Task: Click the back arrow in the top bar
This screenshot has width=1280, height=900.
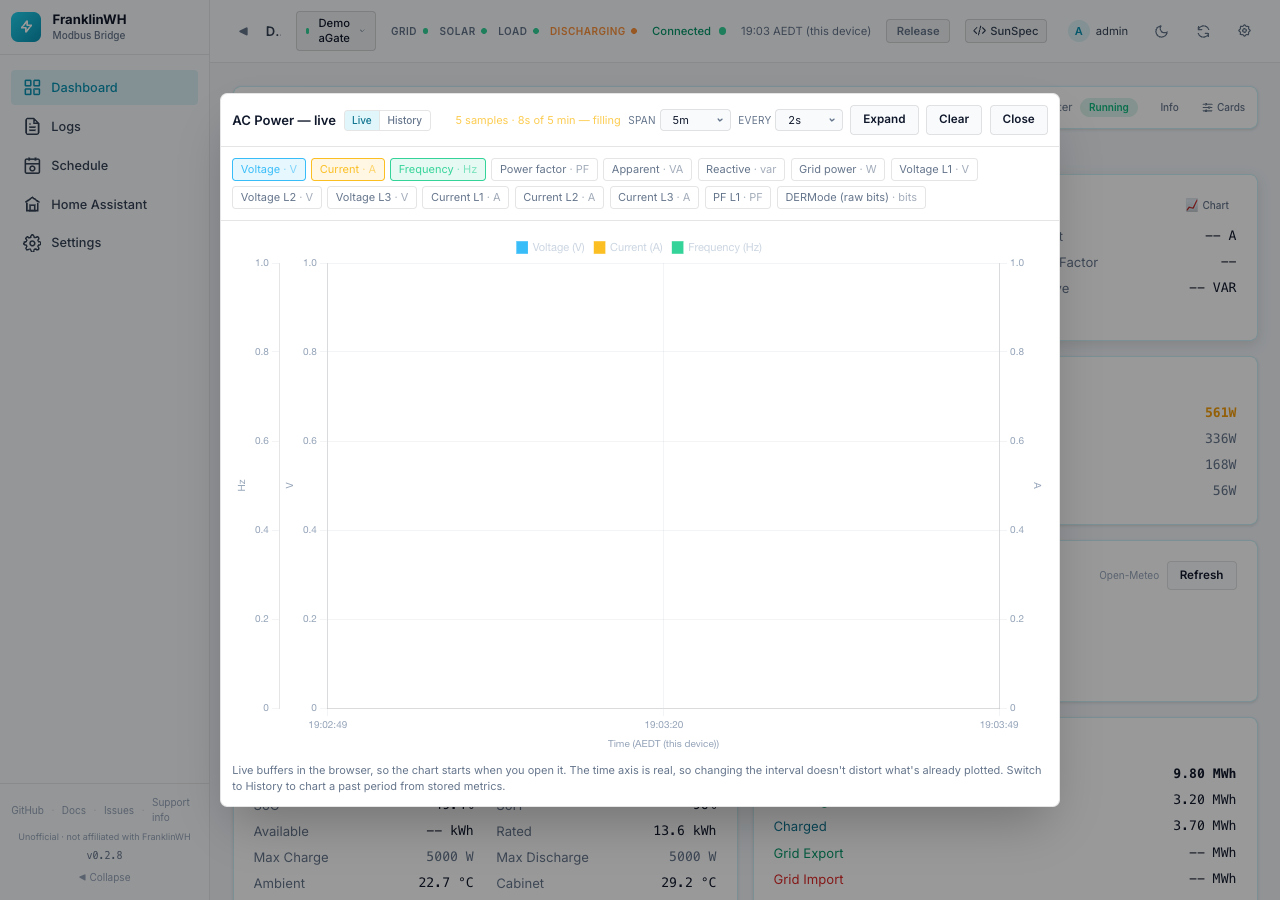Action: 243,31
